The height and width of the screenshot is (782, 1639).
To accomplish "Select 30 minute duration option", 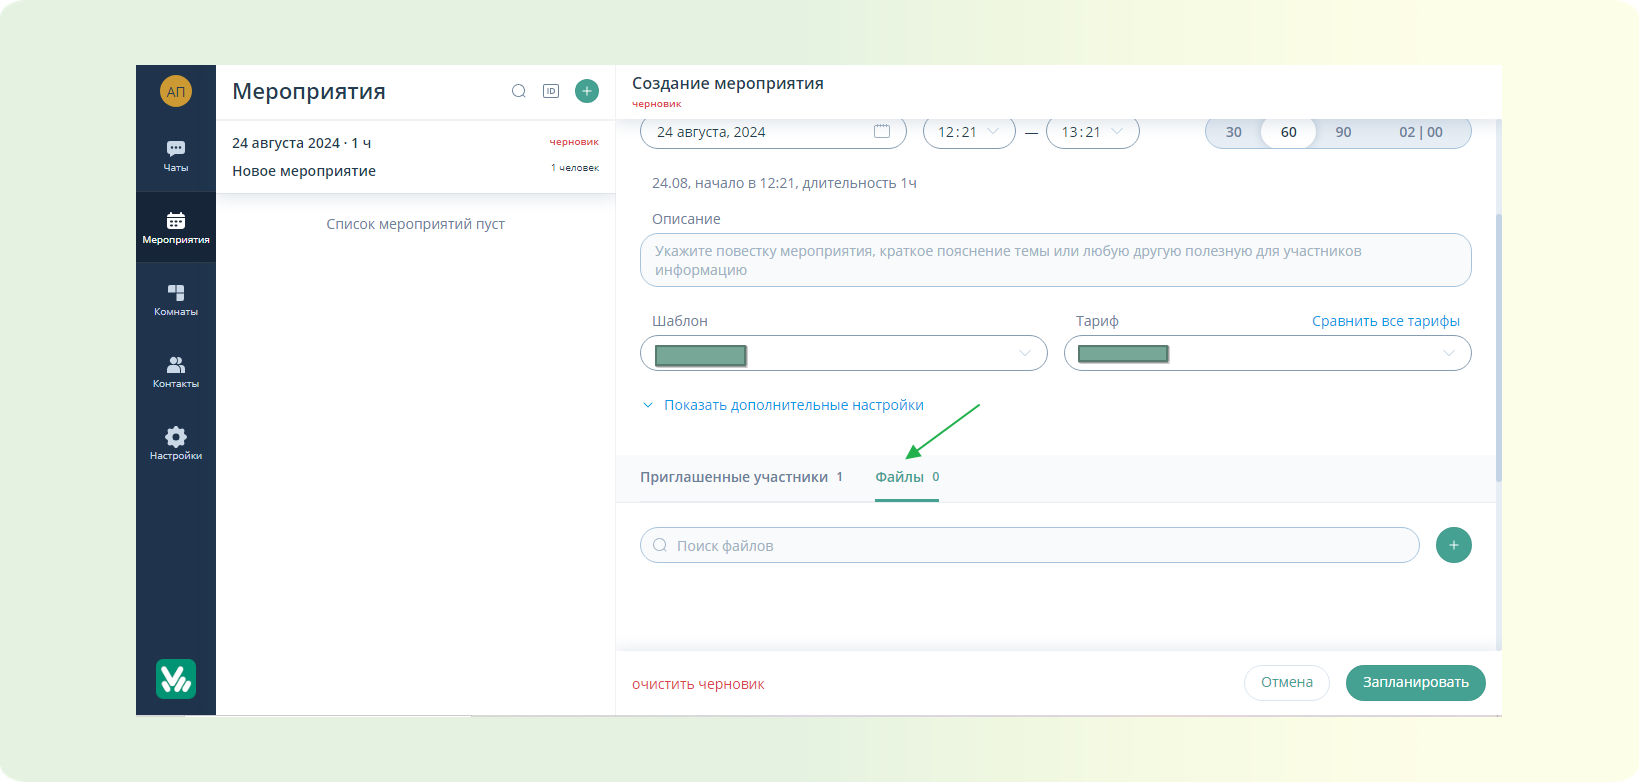I will pos(1234,132).
